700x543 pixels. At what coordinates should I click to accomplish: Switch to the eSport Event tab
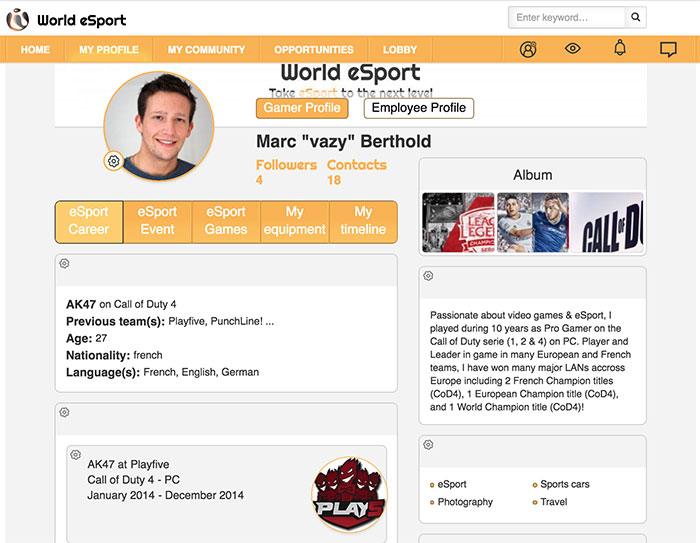coord(157,222)
